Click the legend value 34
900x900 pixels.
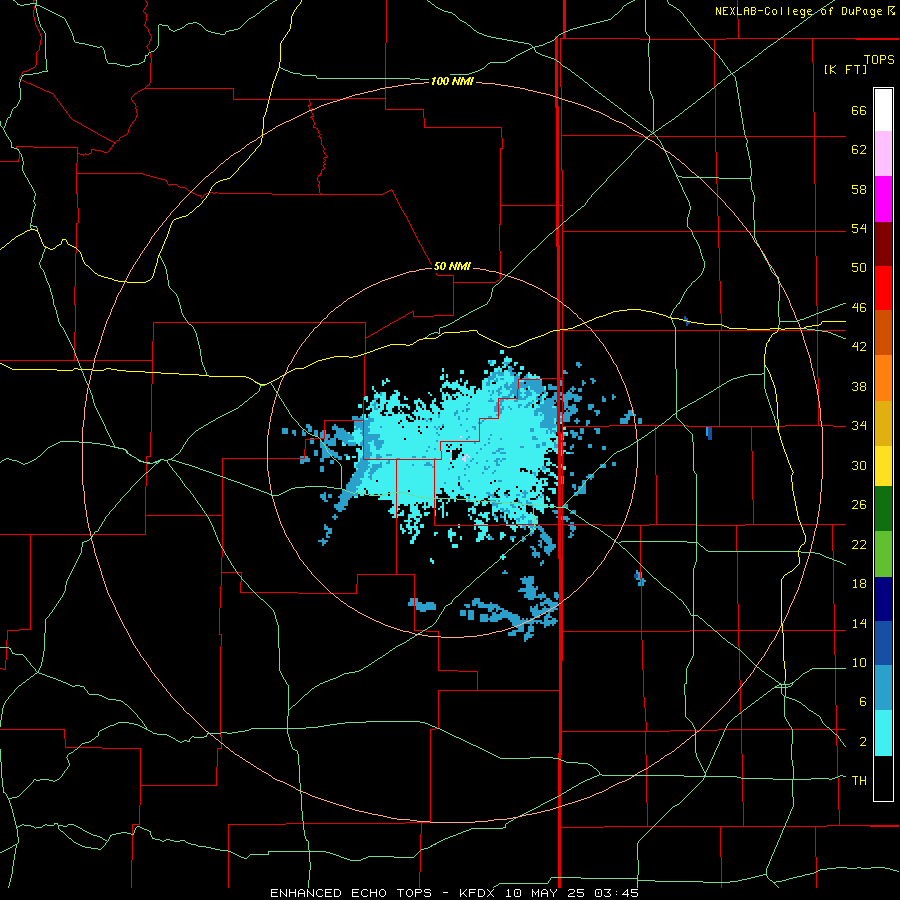pyautogui.click(x=859, y=426)
